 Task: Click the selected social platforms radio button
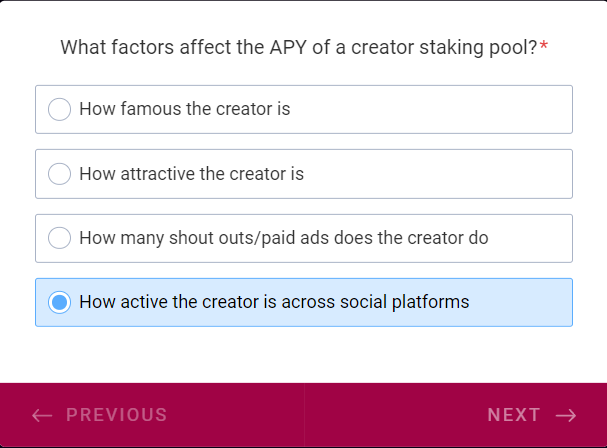pos(60,302)
